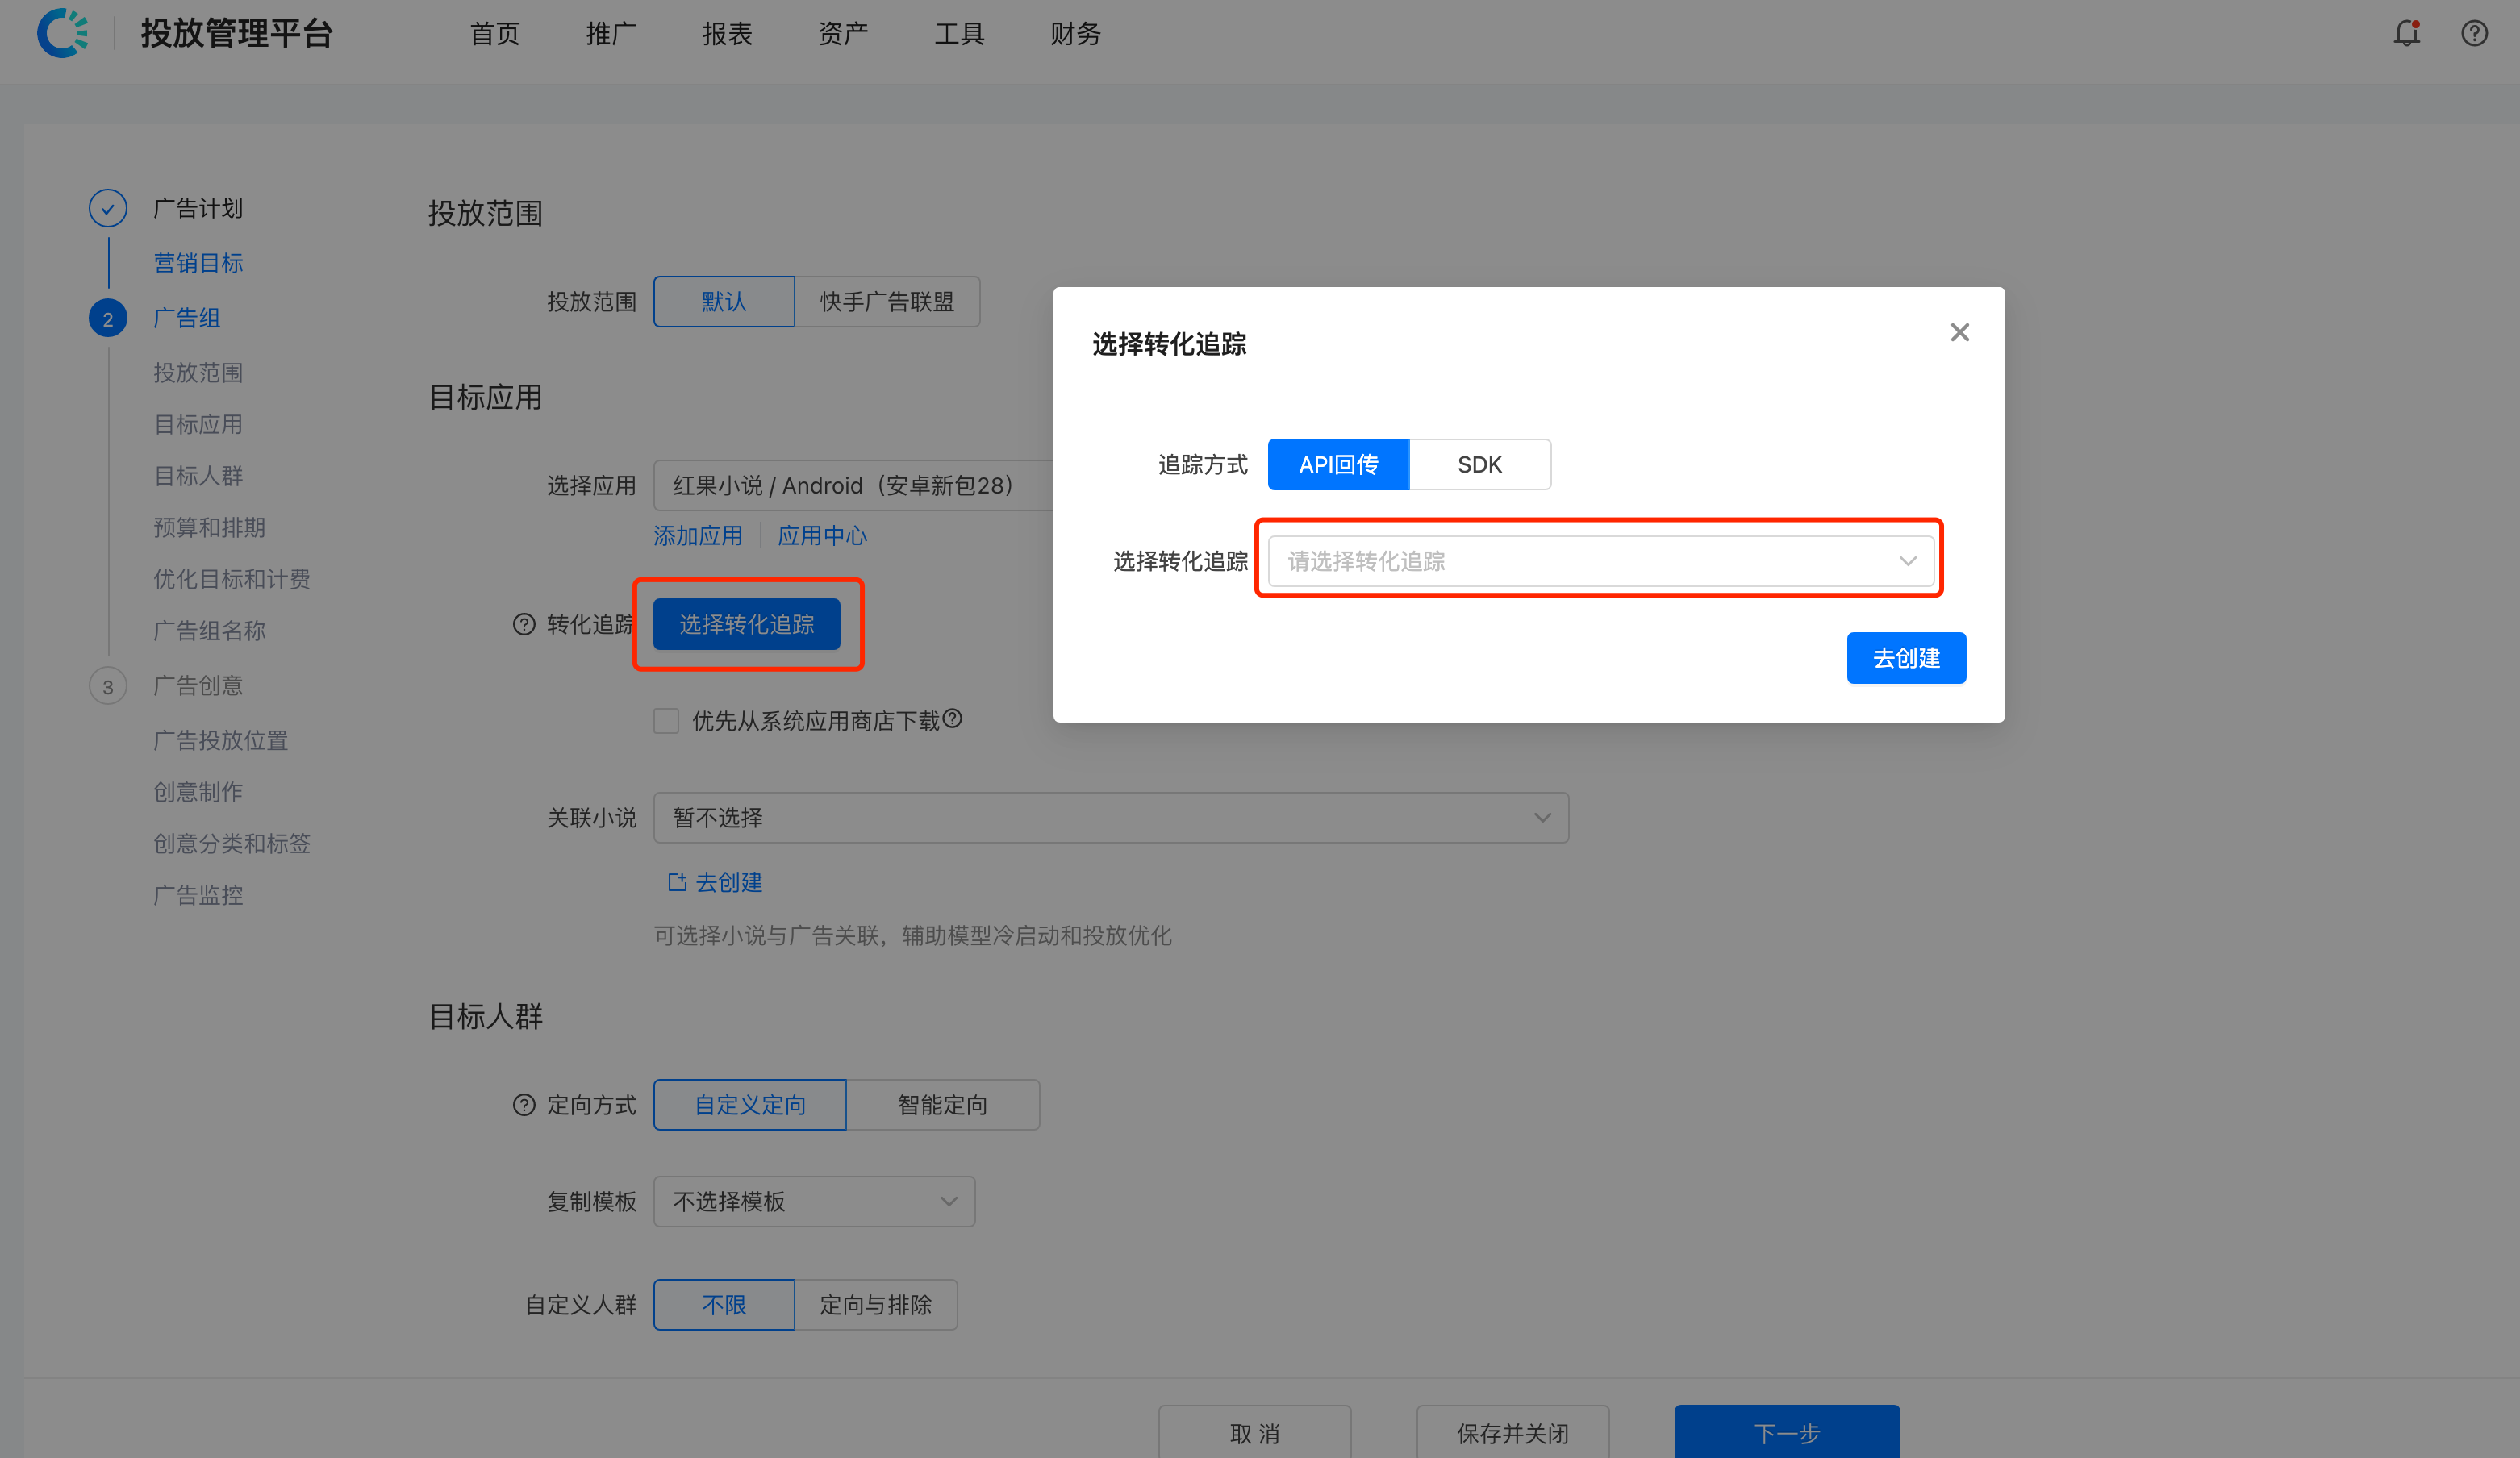
Task: Open 工具 in top navigation
Action: pyautogui.click(x=960, y=33)
